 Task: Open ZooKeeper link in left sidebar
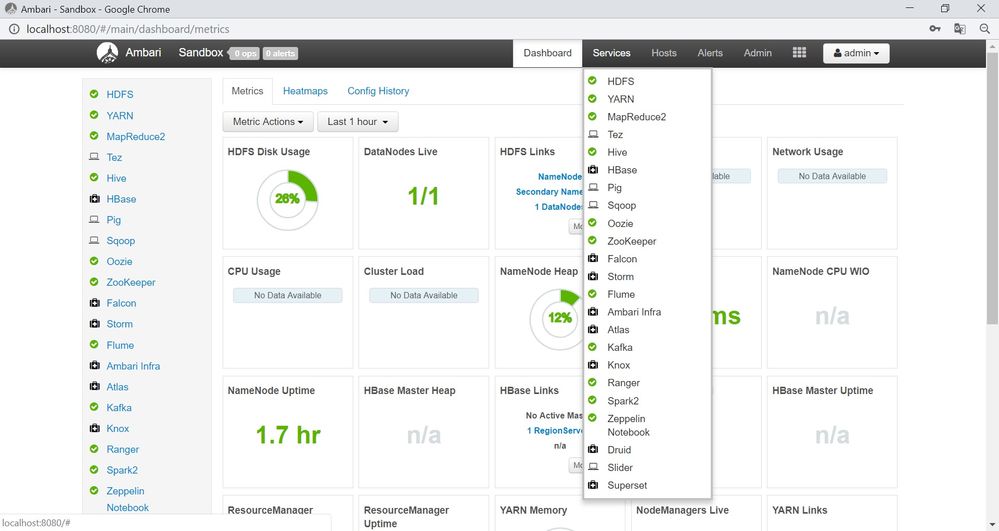131,282
